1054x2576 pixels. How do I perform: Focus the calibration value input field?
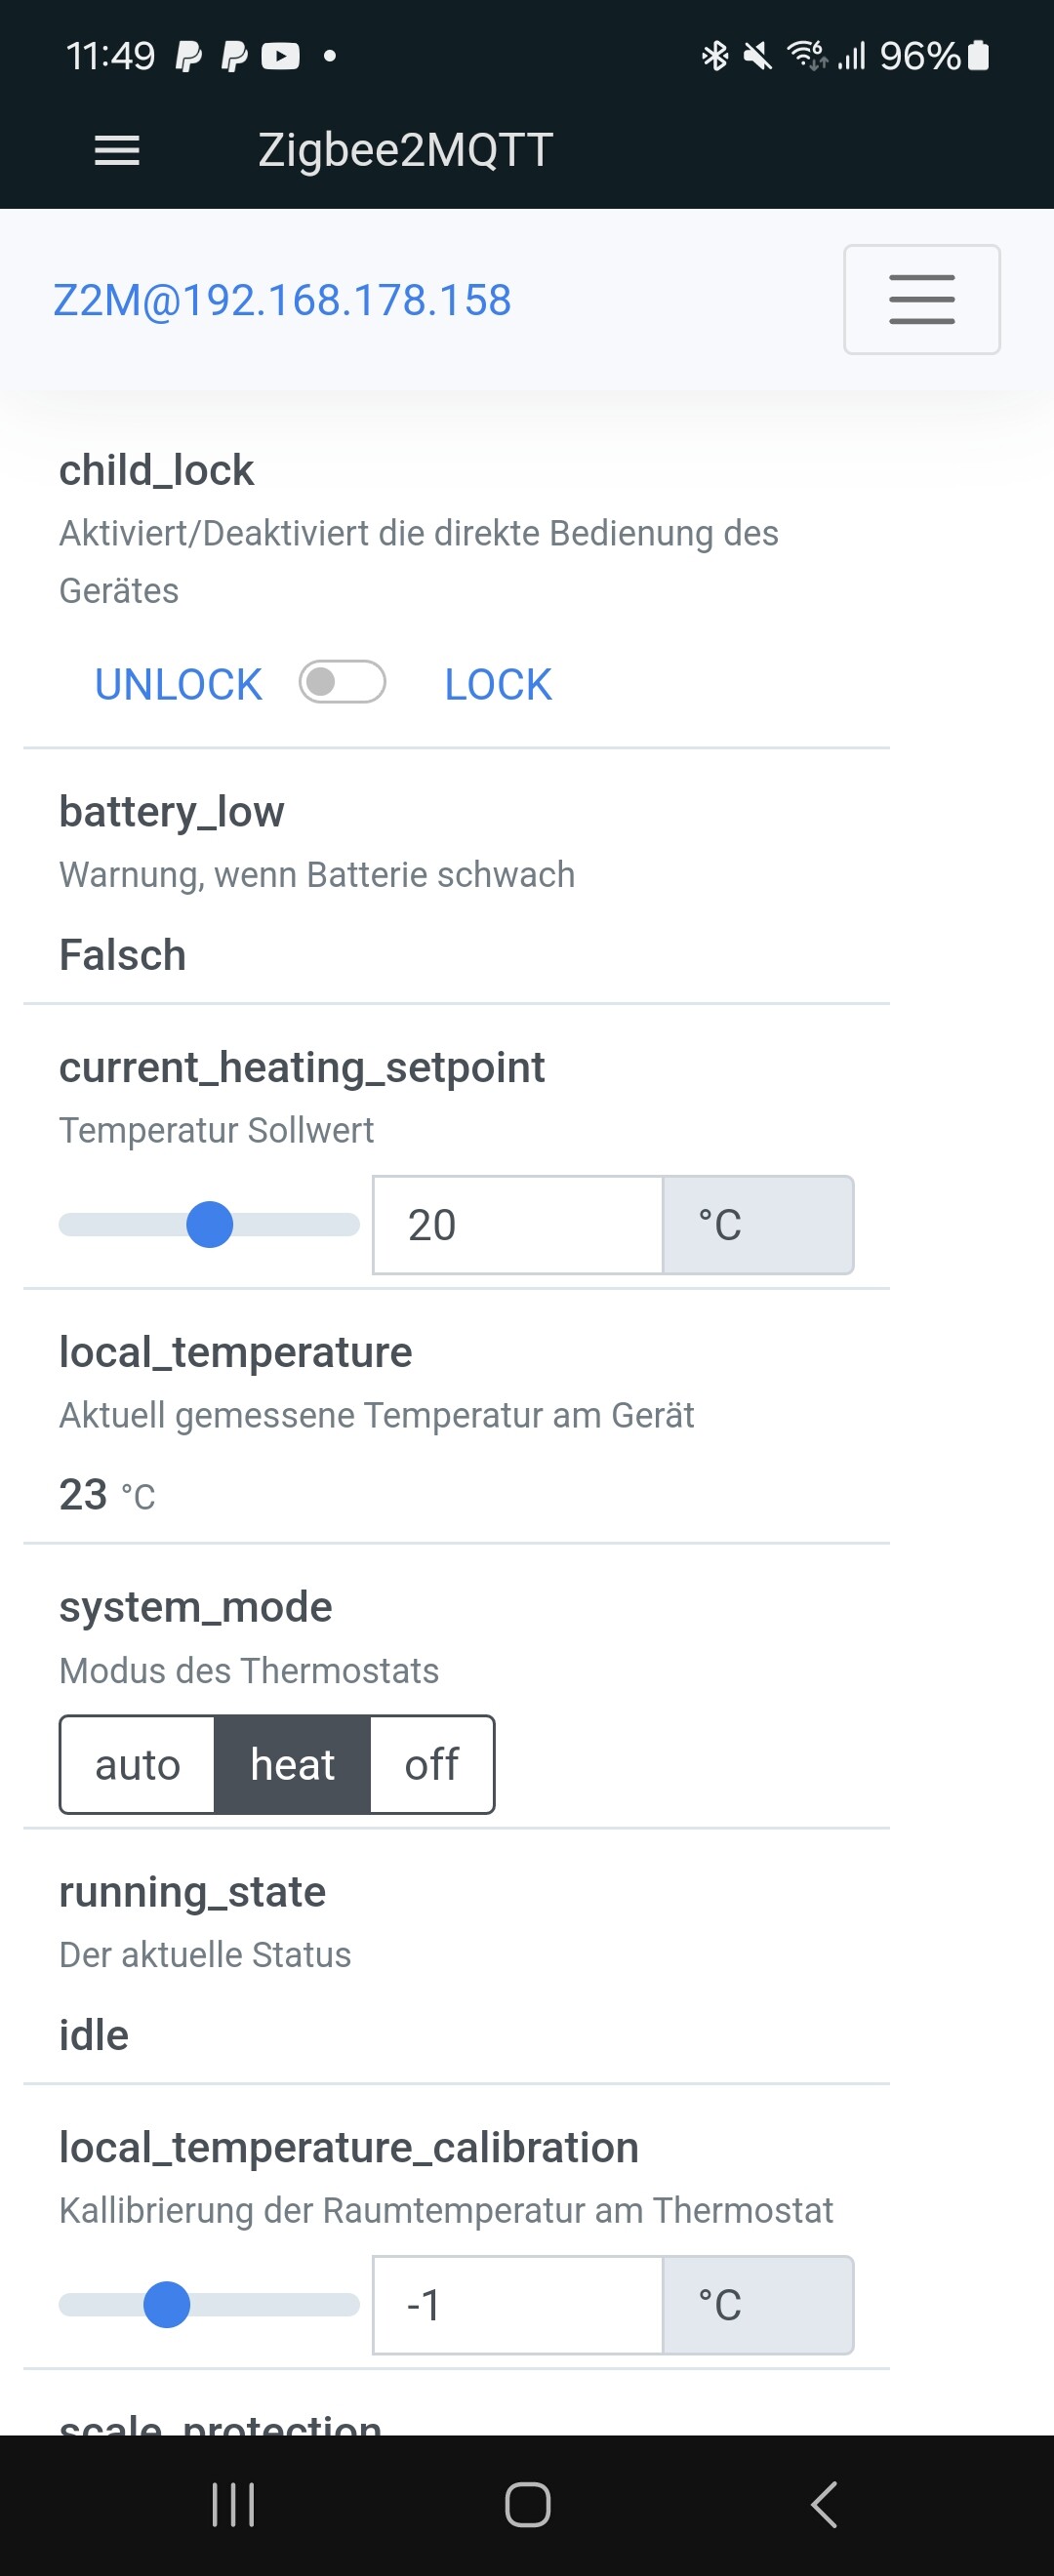pyautogui.click(x=517, y=2305)
